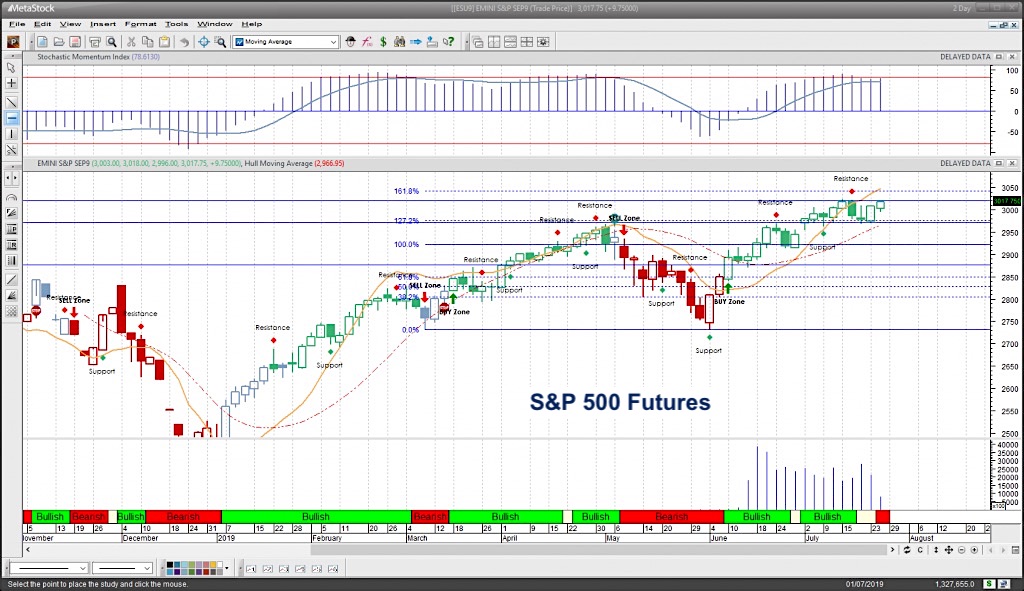The image size is (1024, 591).
Task: Select the crosshair target tool
Action: 204,42
